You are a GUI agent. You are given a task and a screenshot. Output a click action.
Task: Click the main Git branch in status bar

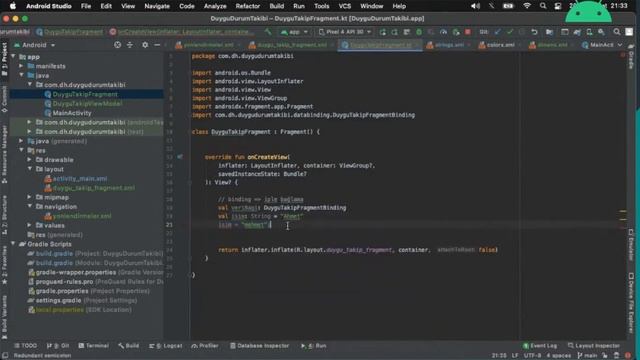pos(587,356)
